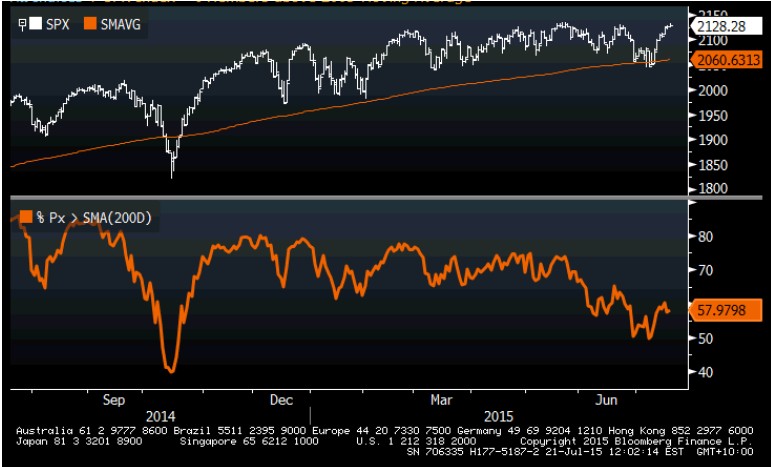Click the 80 level on lower axis
The height and width of the screenshot is (467, 771).
[706, 236]
